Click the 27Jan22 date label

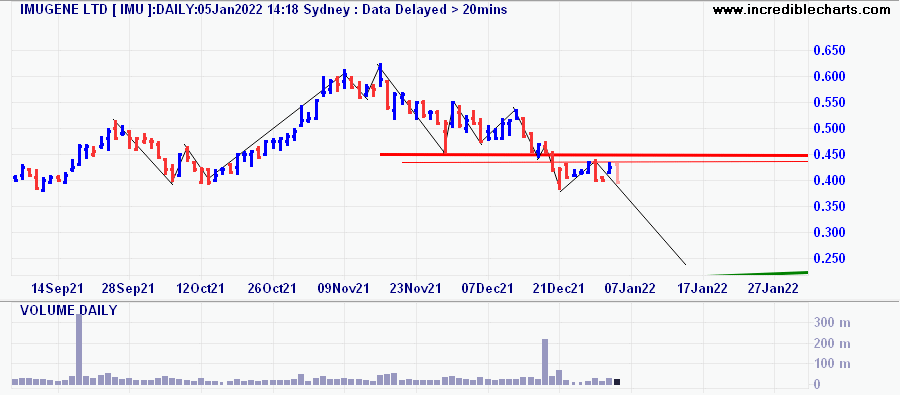point(774,288)
